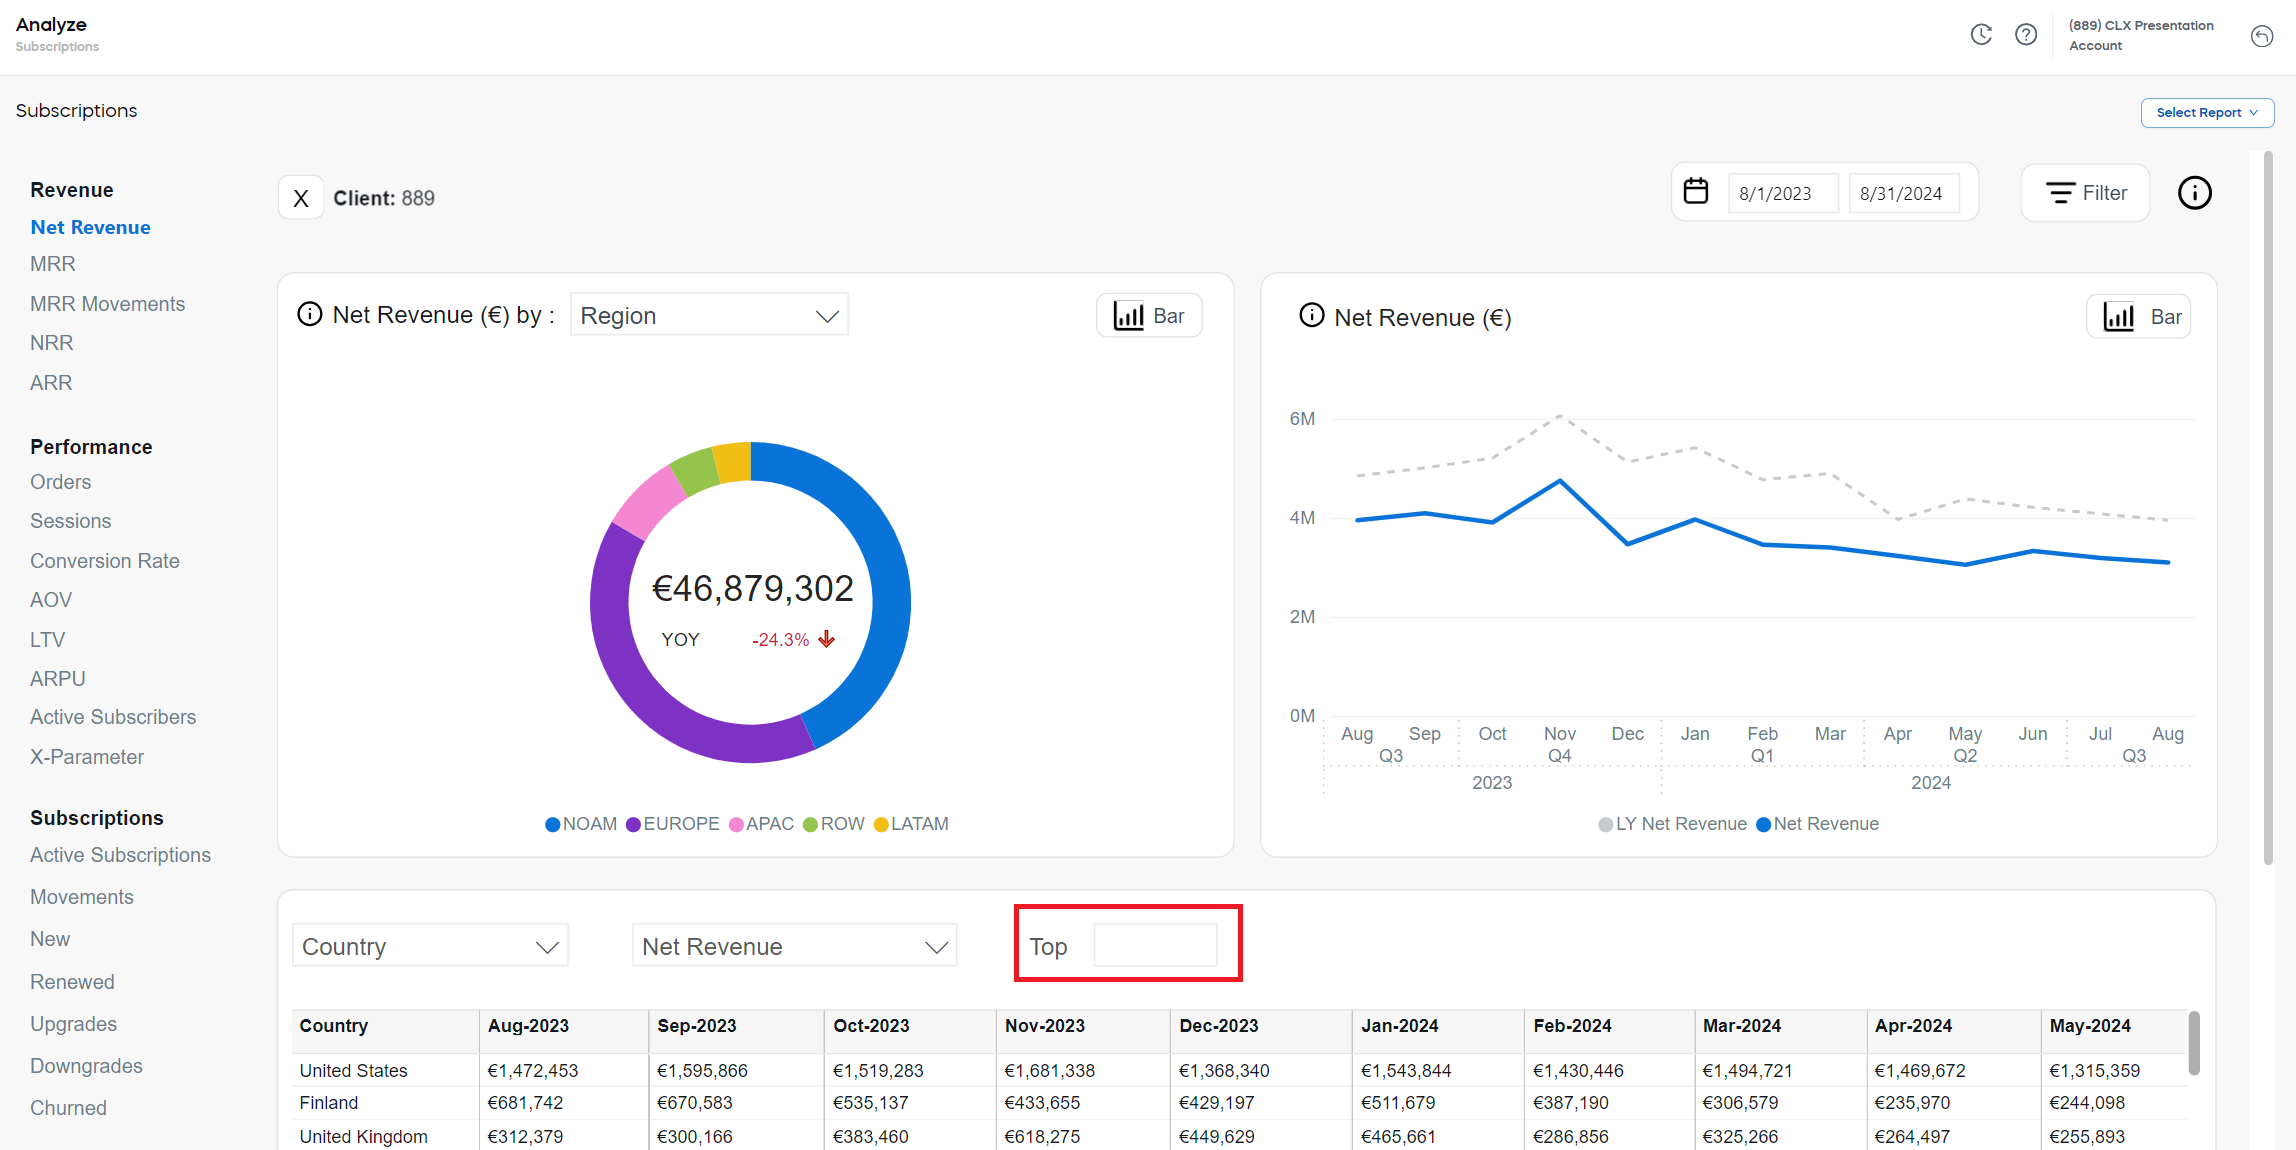Select ARR in the sidebar
The height and width of the screenshot is (1150, 2296).
(x=51, y=383)
